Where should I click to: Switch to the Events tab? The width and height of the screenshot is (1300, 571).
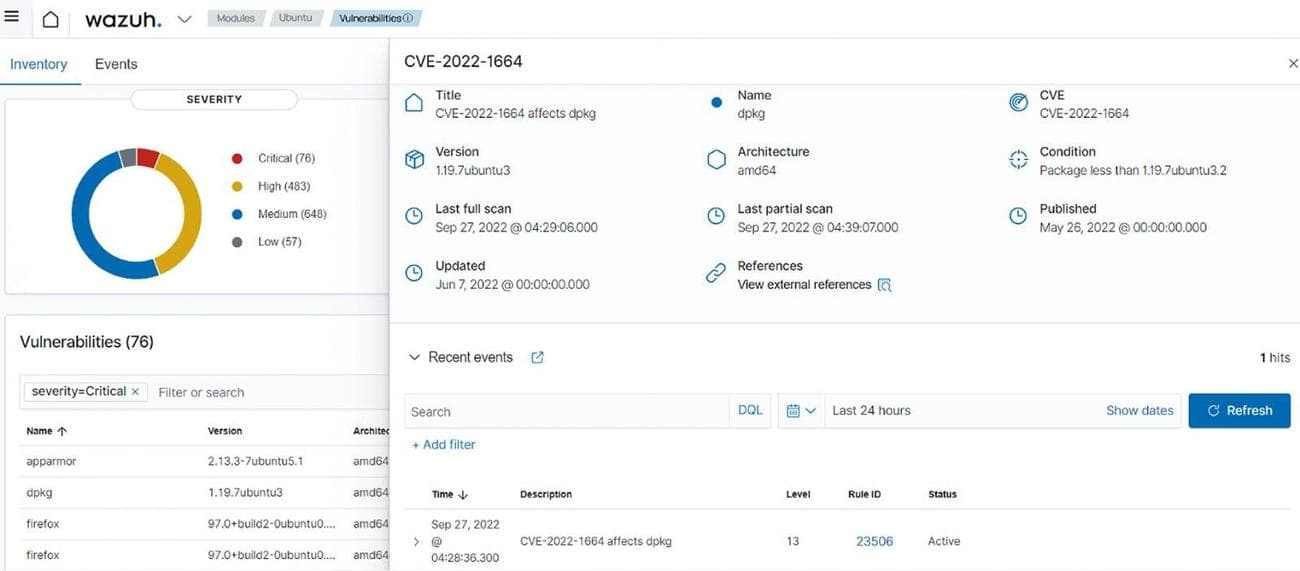116,64
